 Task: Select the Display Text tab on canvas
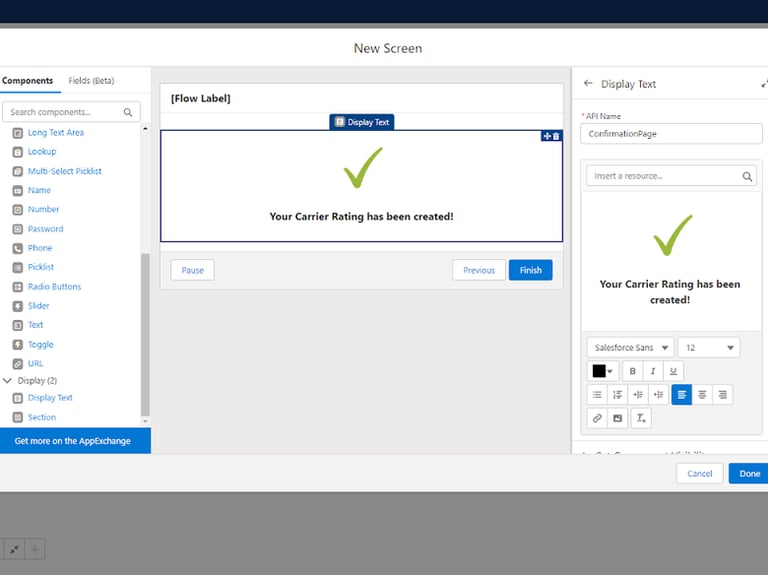[362, 122]
